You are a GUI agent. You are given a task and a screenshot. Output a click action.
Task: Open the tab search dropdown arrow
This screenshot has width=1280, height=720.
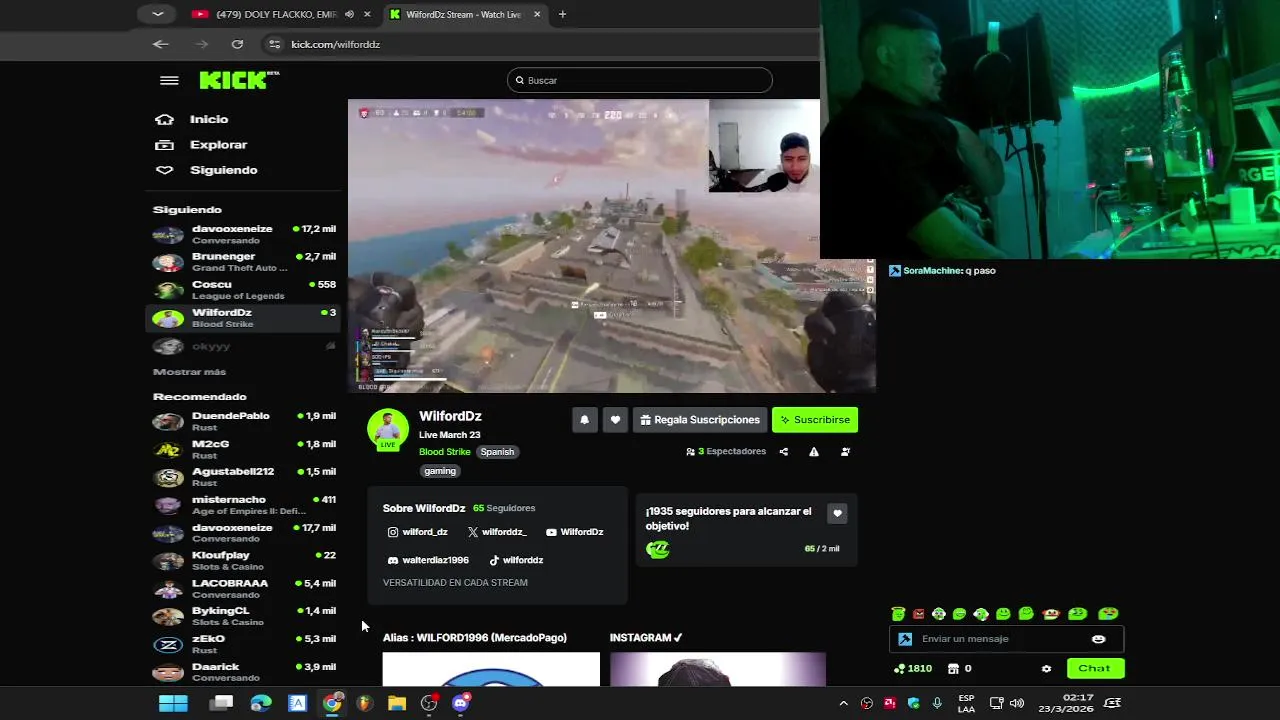click(x=158, y=14)
